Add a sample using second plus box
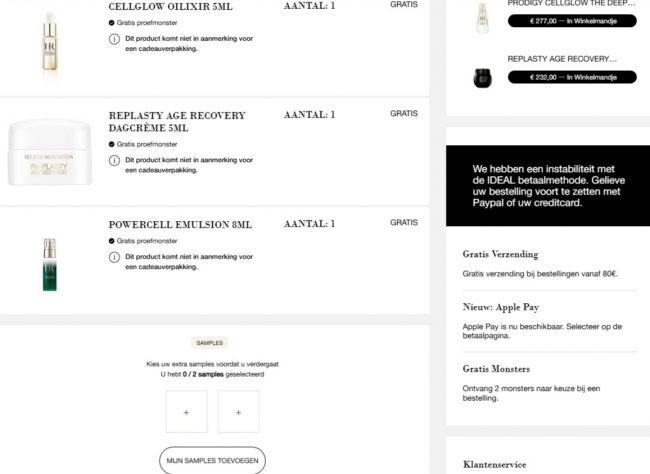The width and height of the screenshot is (650, 474). 238,412
